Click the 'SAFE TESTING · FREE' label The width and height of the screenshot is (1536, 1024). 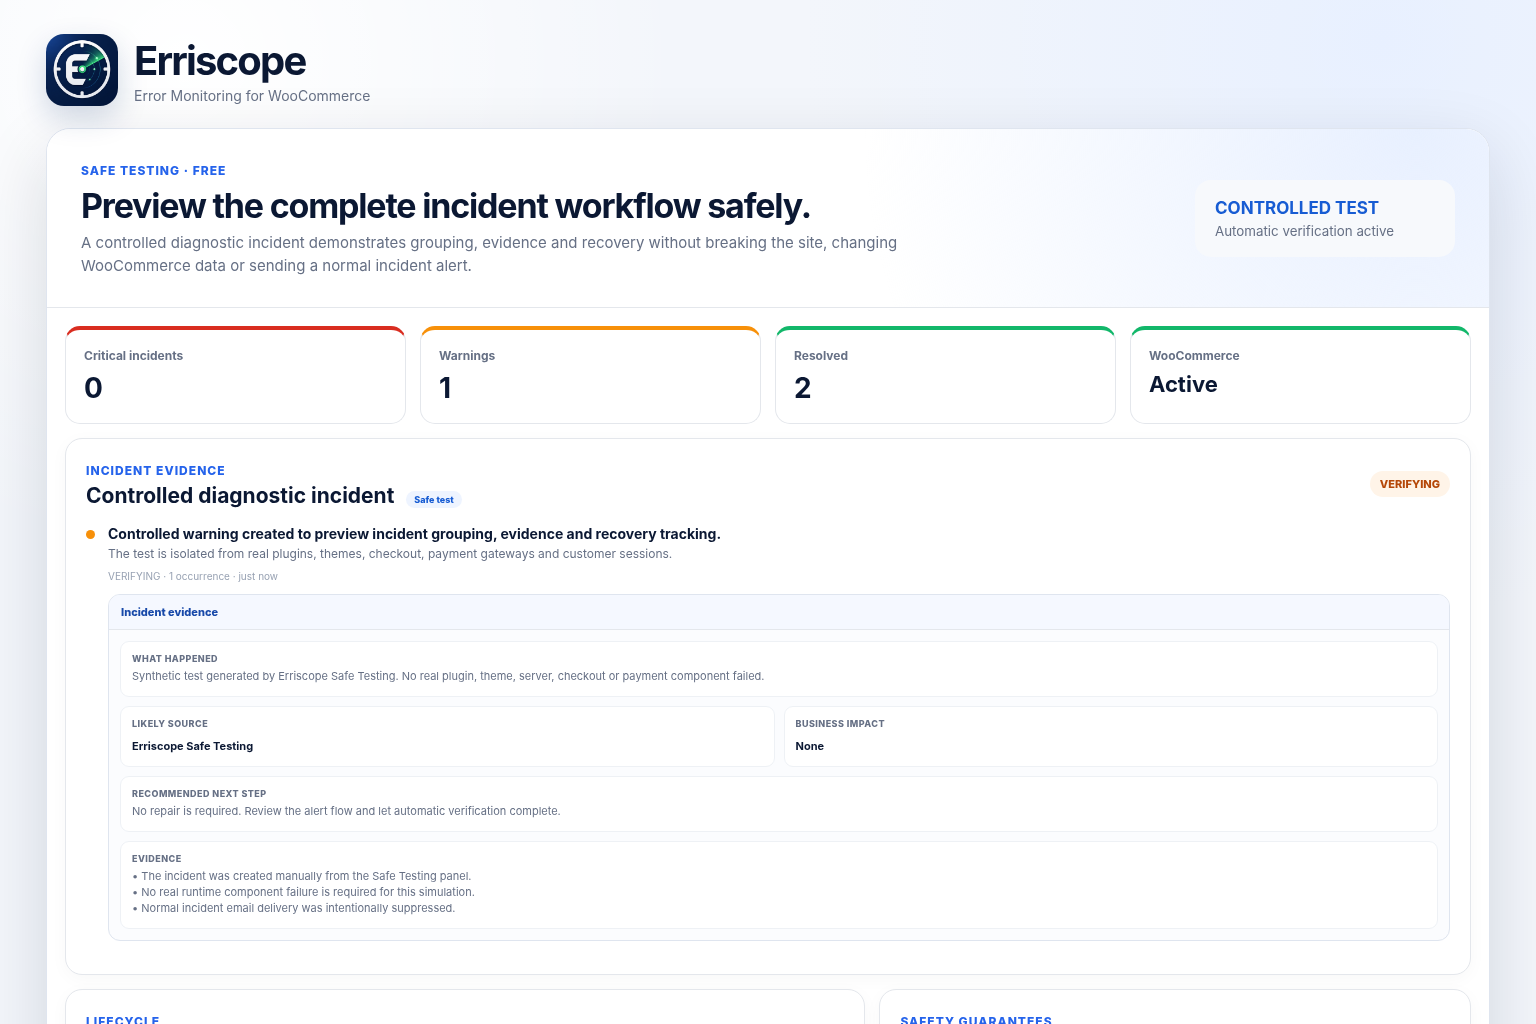[153, 171]
